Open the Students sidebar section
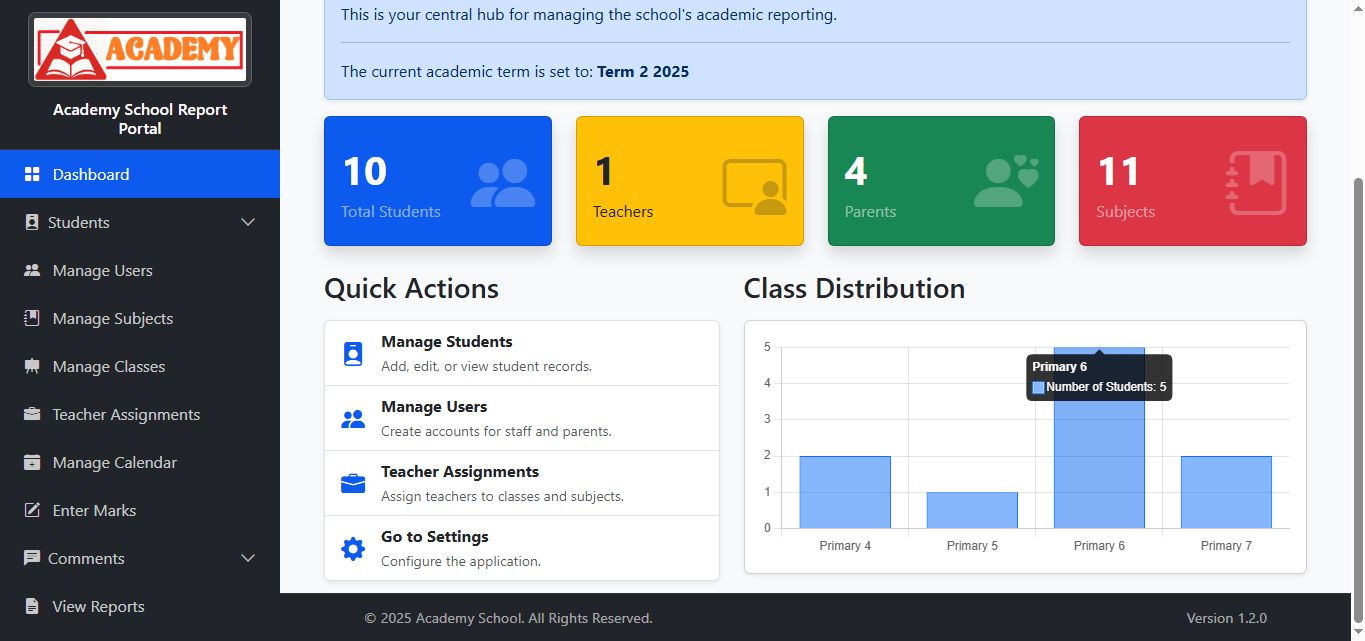 [x=79, y=222]
